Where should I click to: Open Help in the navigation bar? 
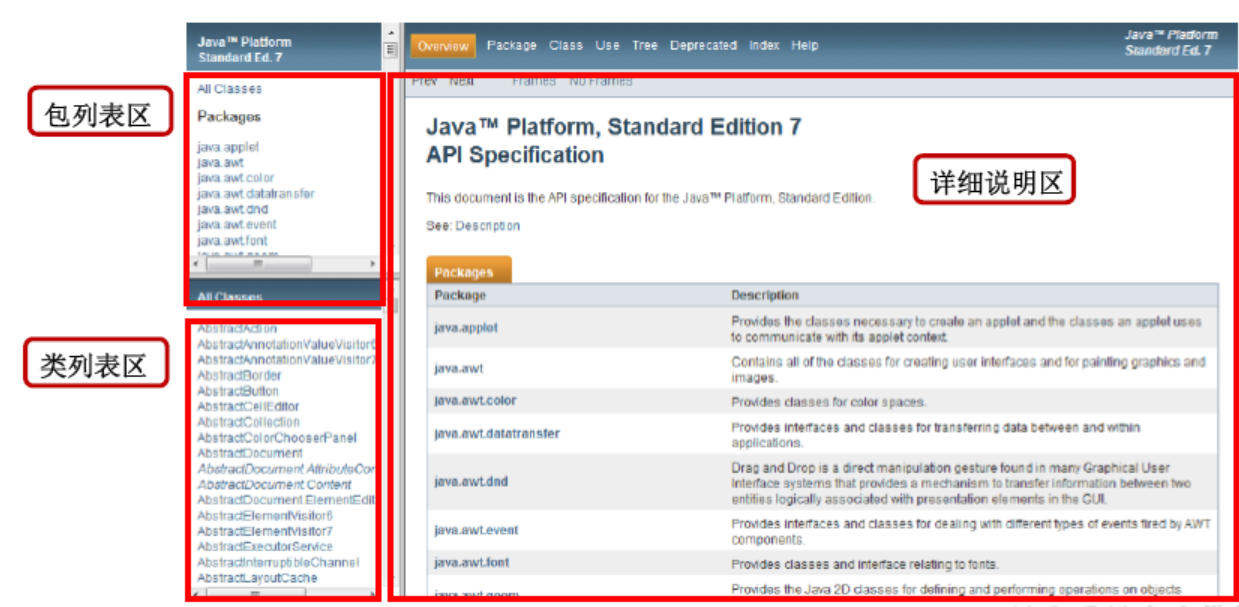click(x=804, y=45)
